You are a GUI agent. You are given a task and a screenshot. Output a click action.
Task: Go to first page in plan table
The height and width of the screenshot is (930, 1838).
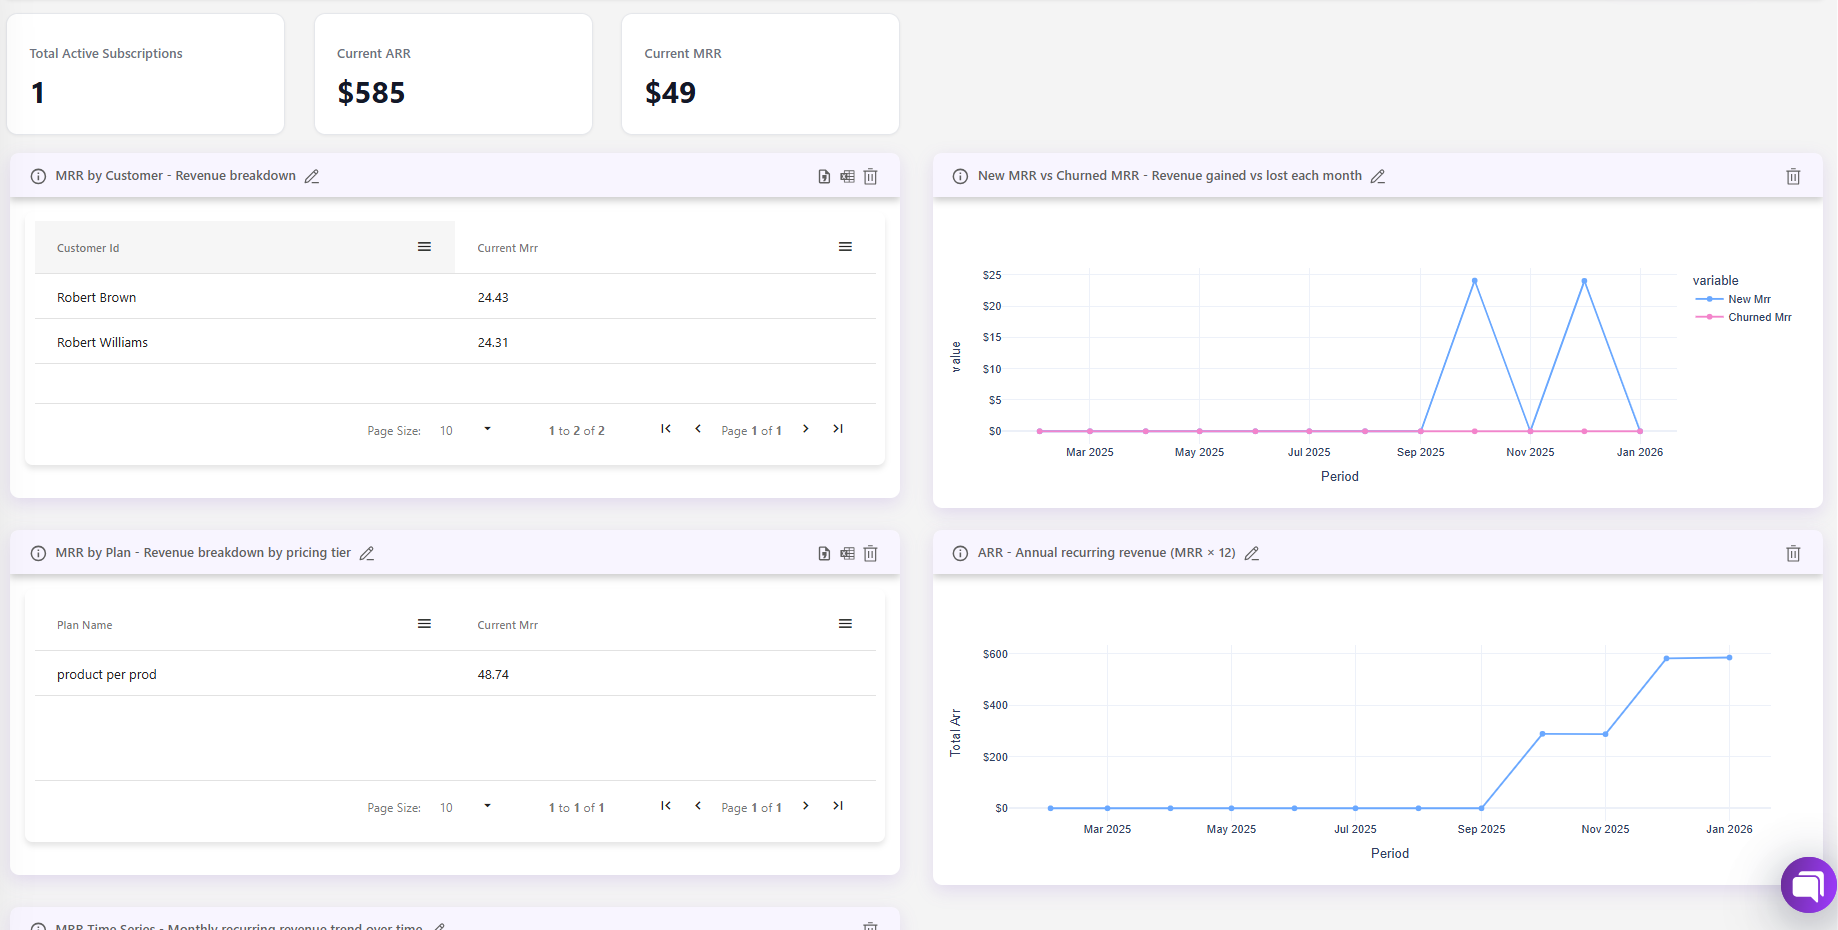click(x=666, y=806)
